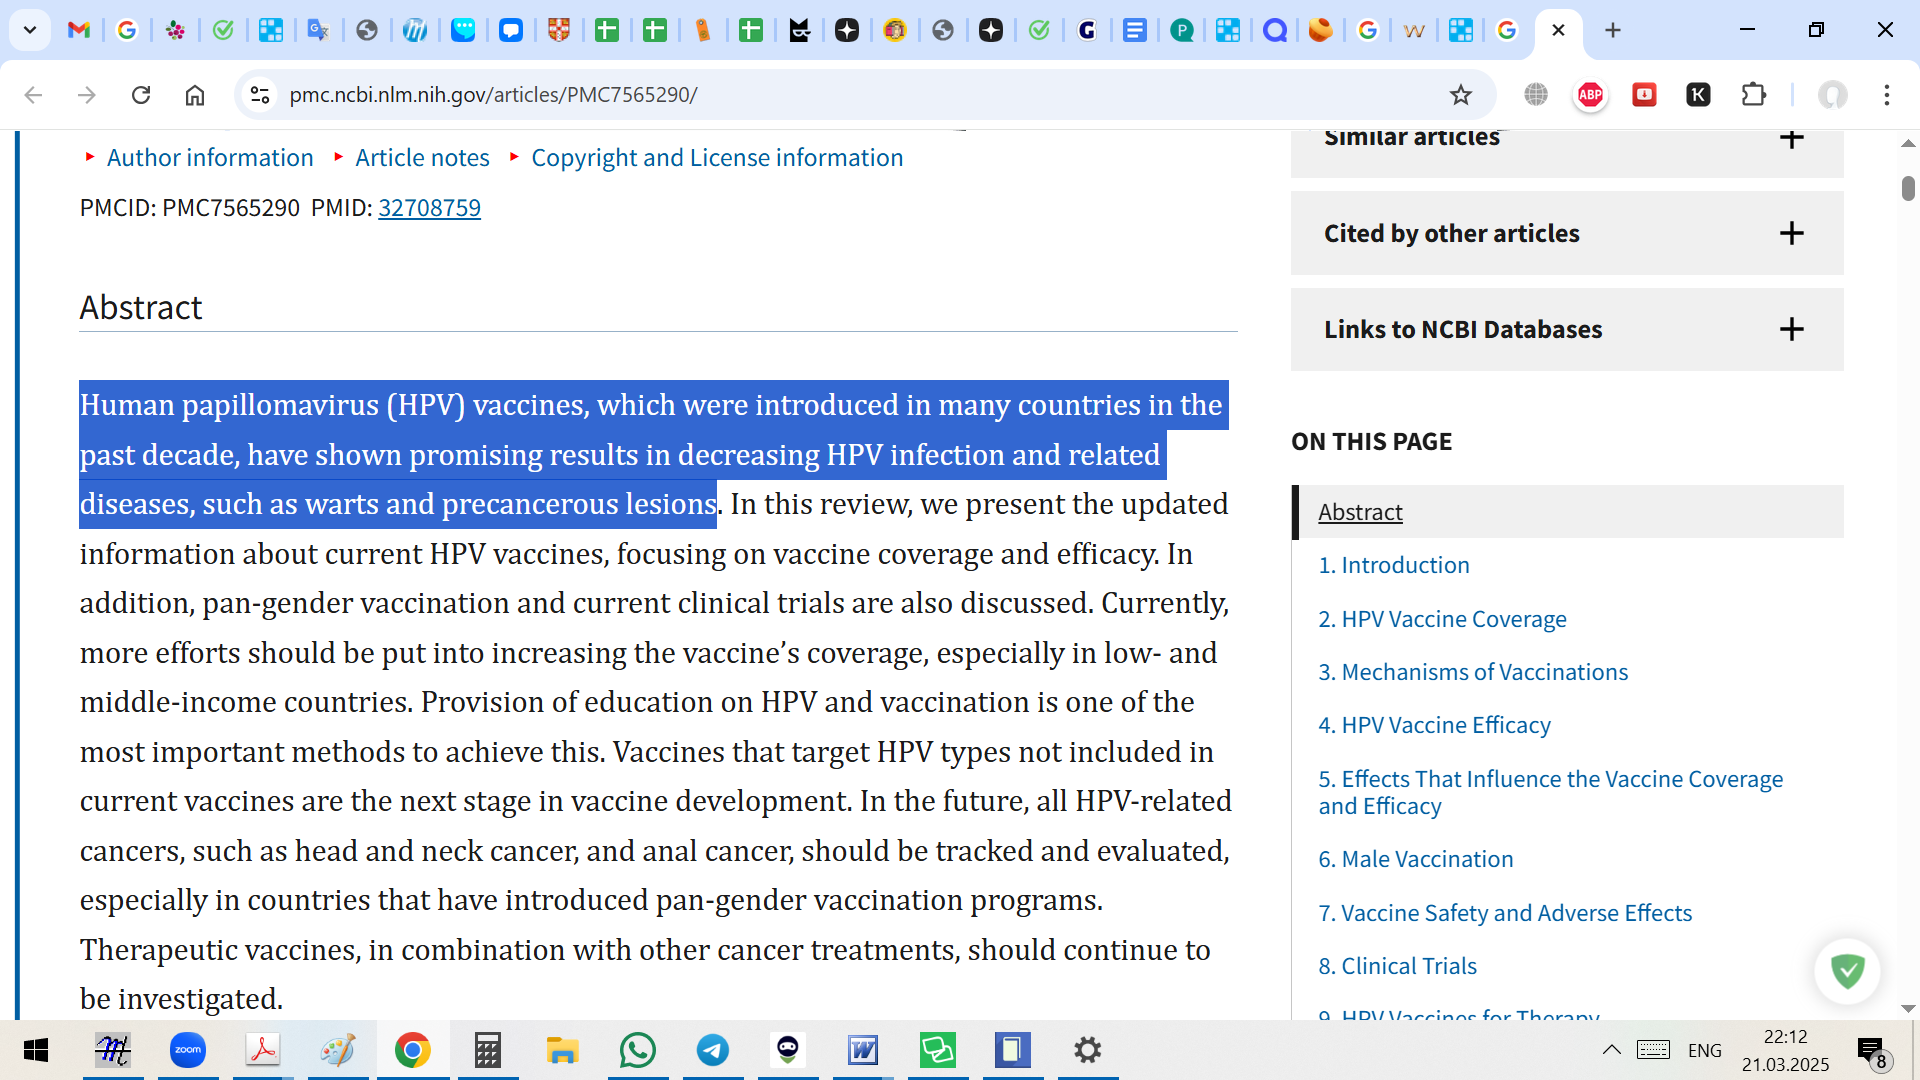Screen dimensions: 1920x1080
Task: Open Chrome's three-dot menu
Action: [1886, 95]
